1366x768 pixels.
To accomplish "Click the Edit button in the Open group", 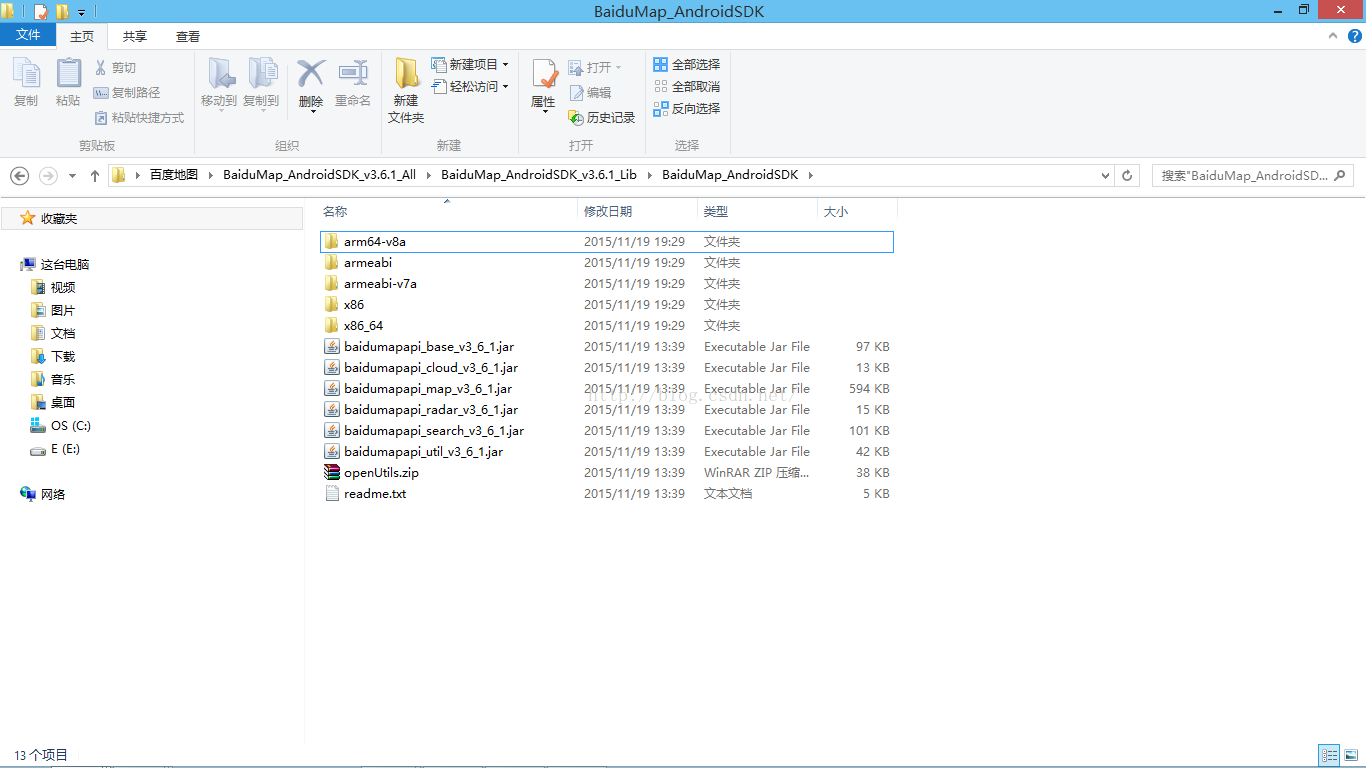I will tap(590, 92).
